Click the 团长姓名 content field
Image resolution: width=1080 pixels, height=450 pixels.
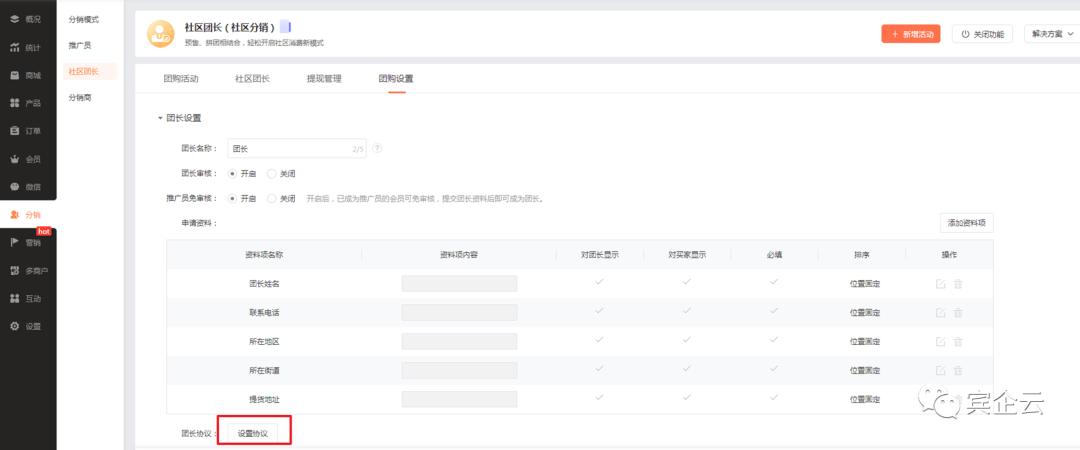[x=459, y=283]
